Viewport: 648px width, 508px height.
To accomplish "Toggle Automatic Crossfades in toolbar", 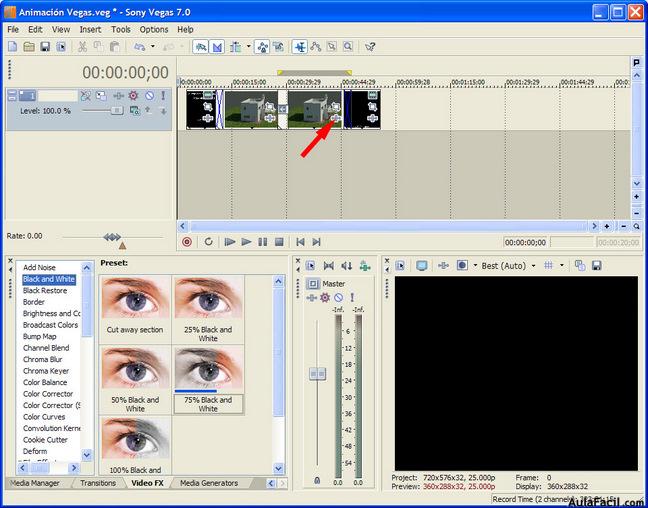I will (x=217, y=47).
